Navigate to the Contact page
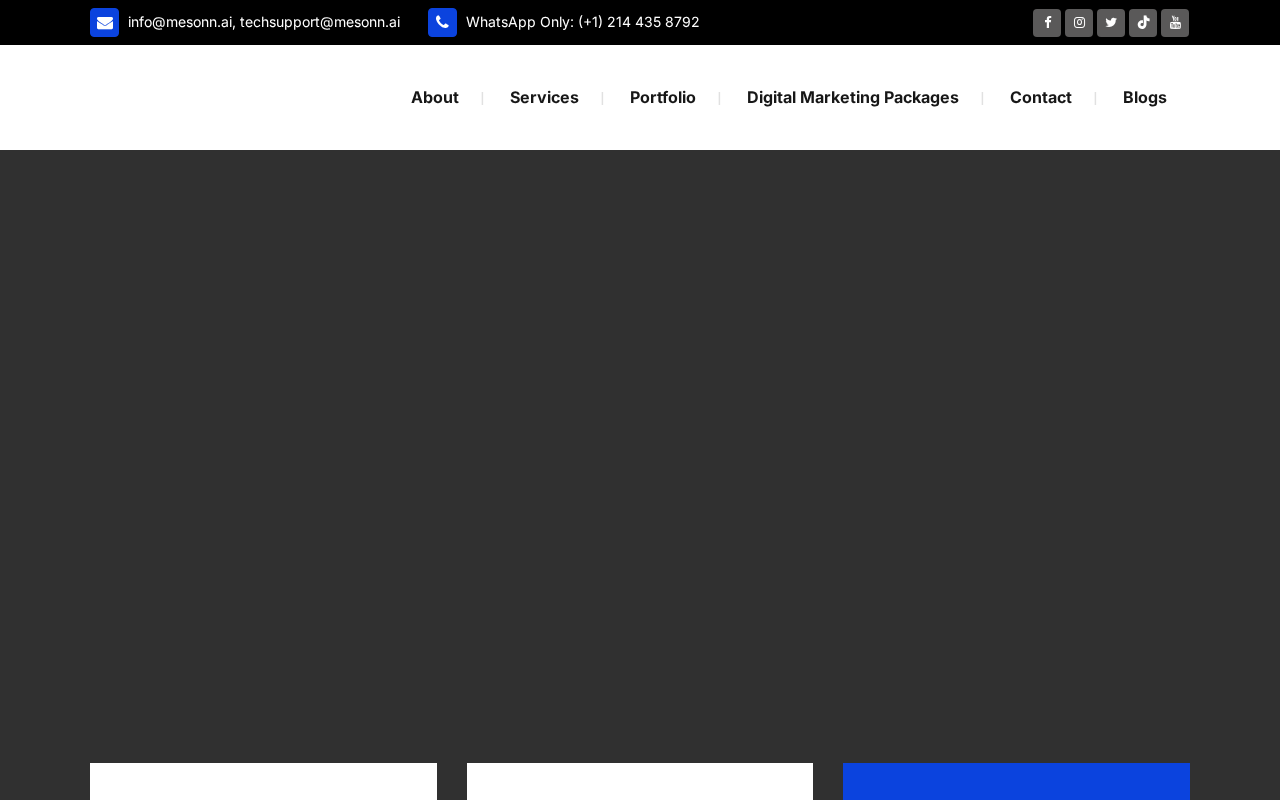The height and width of the screenshot is (800, 1280). pos(1041,97)
